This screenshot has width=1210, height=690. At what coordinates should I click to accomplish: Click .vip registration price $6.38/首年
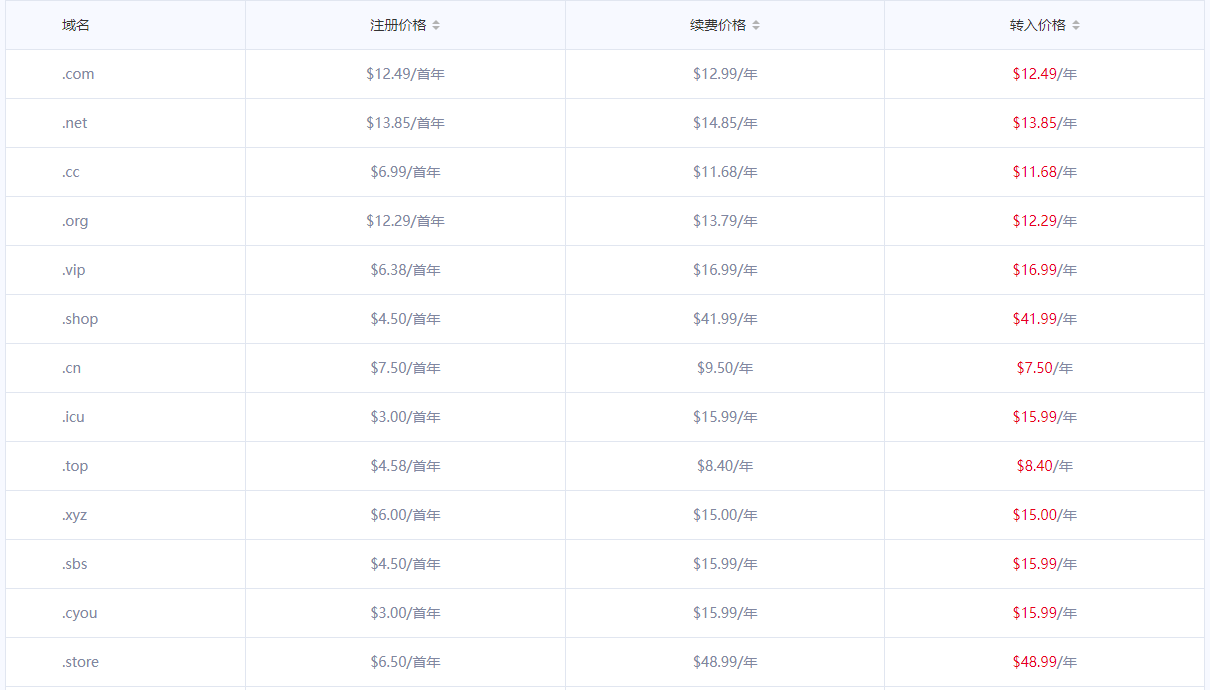(405, 270)
